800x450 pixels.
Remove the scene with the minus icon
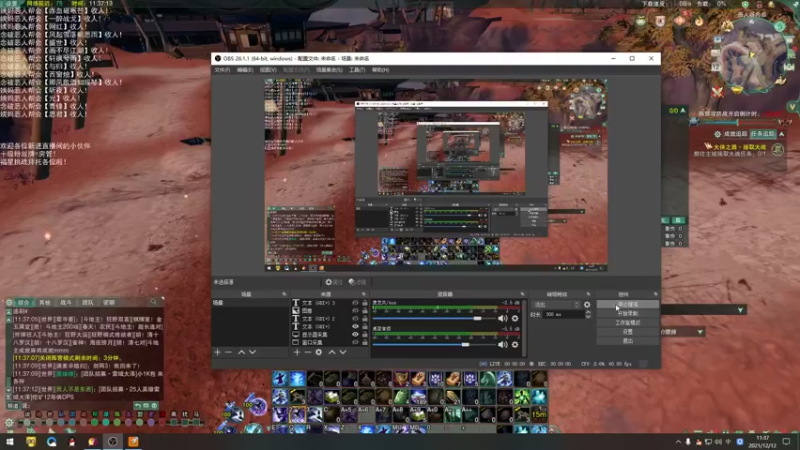tap(228, 352)
